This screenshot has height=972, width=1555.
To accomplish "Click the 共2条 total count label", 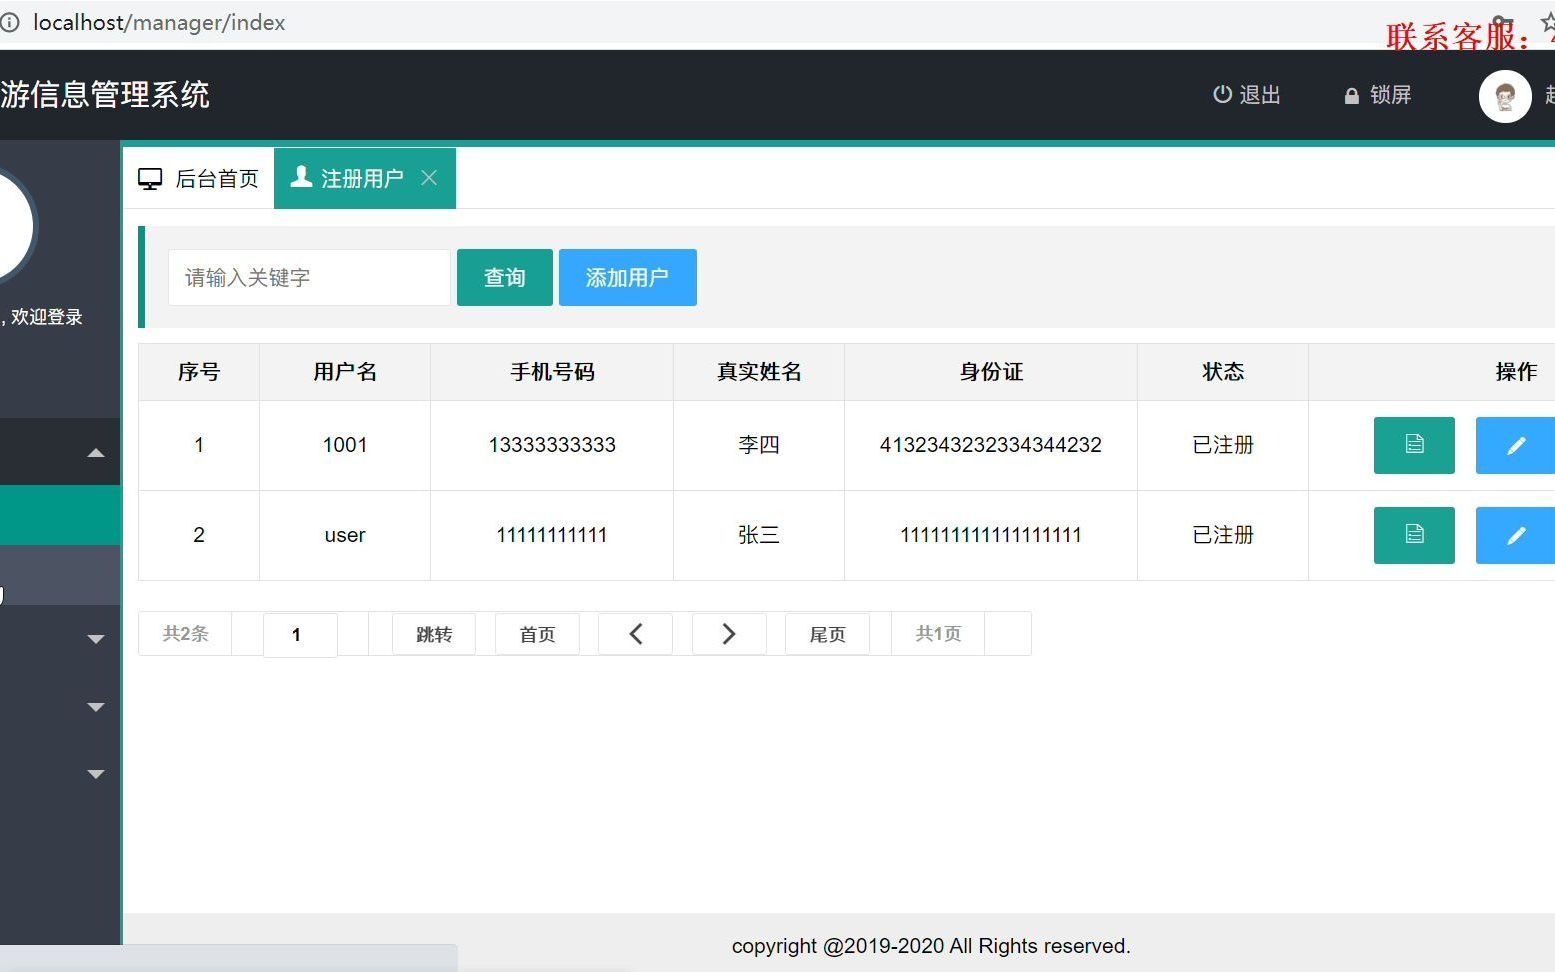I will pos(186,634).
